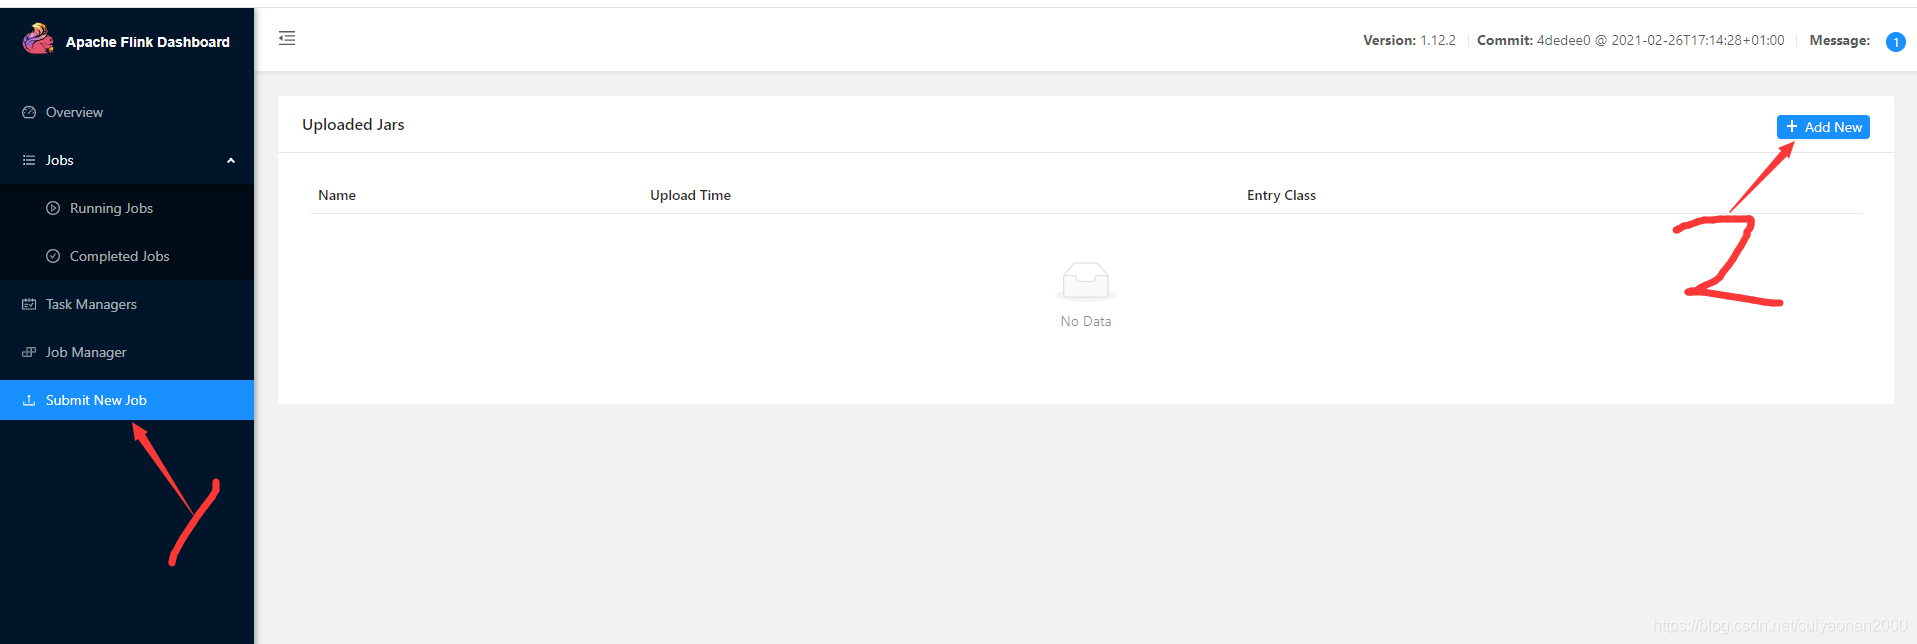Go to Task Managers
1917x644 pixels.
click(127, 304)
